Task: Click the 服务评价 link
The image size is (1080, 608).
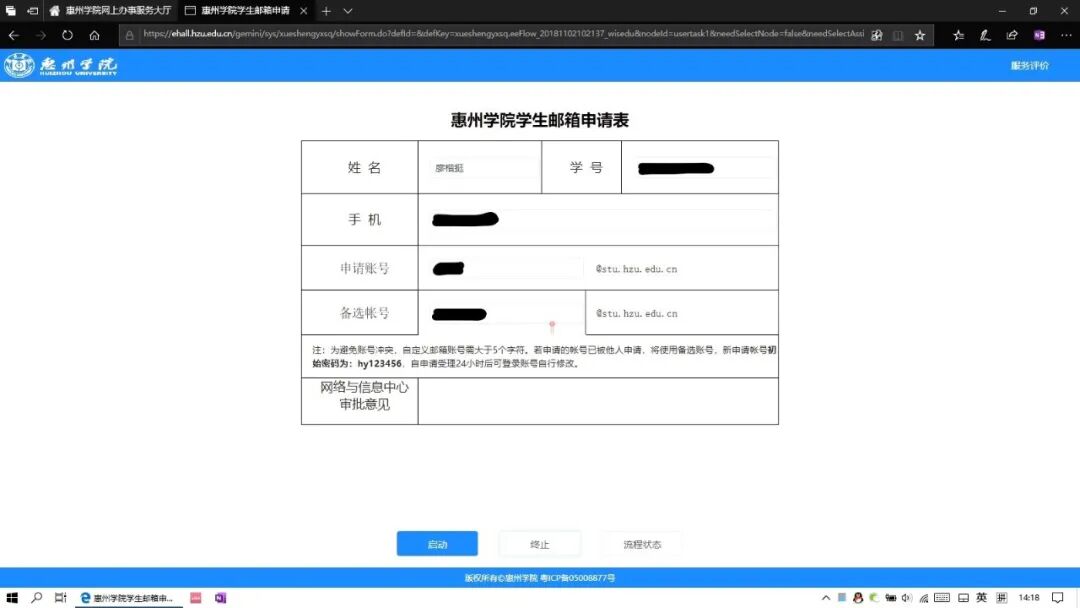Action: click(1030, 65)
